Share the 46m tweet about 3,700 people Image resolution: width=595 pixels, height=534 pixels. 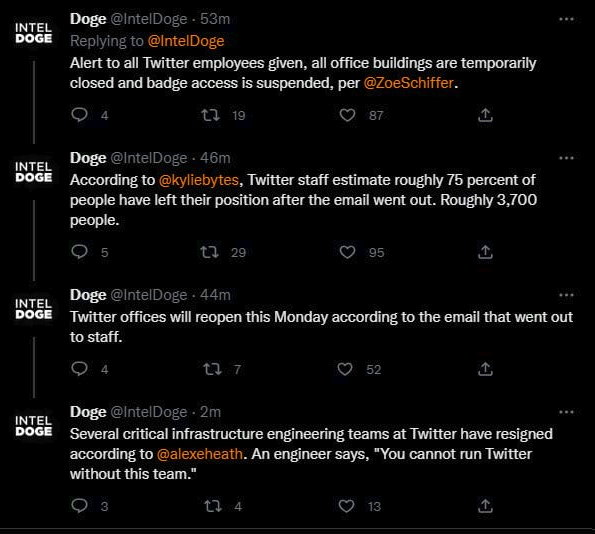485,251
